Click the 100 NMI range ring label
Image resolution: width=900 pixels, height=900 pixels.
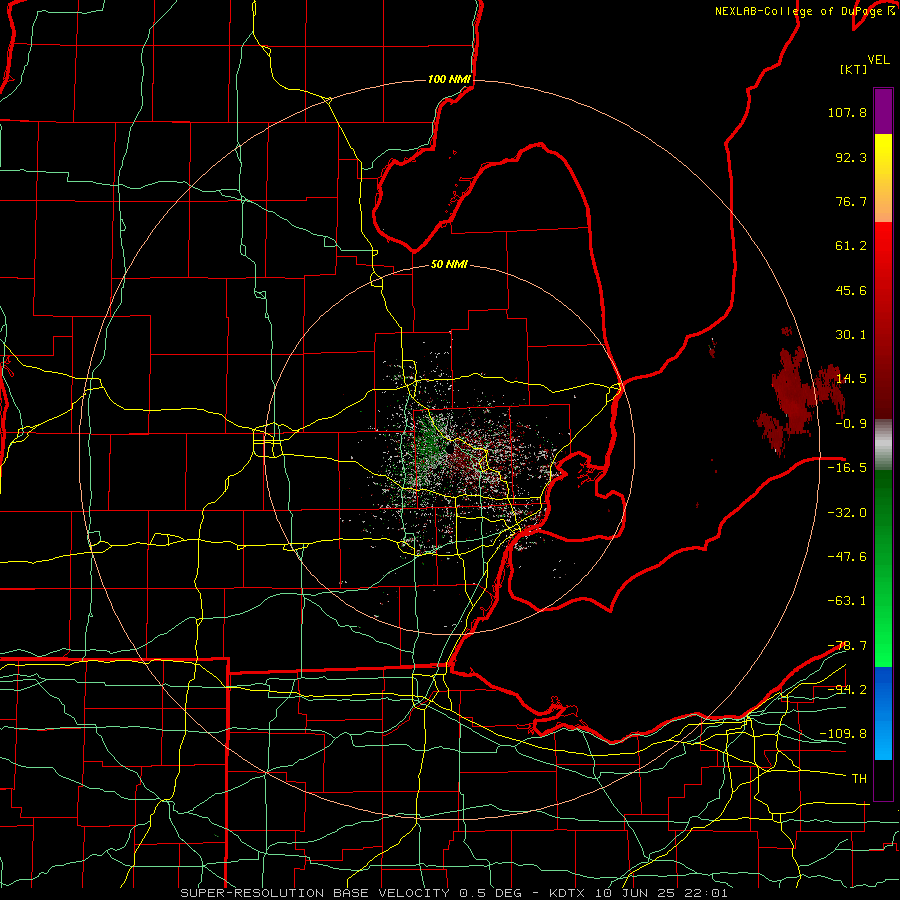449,79
